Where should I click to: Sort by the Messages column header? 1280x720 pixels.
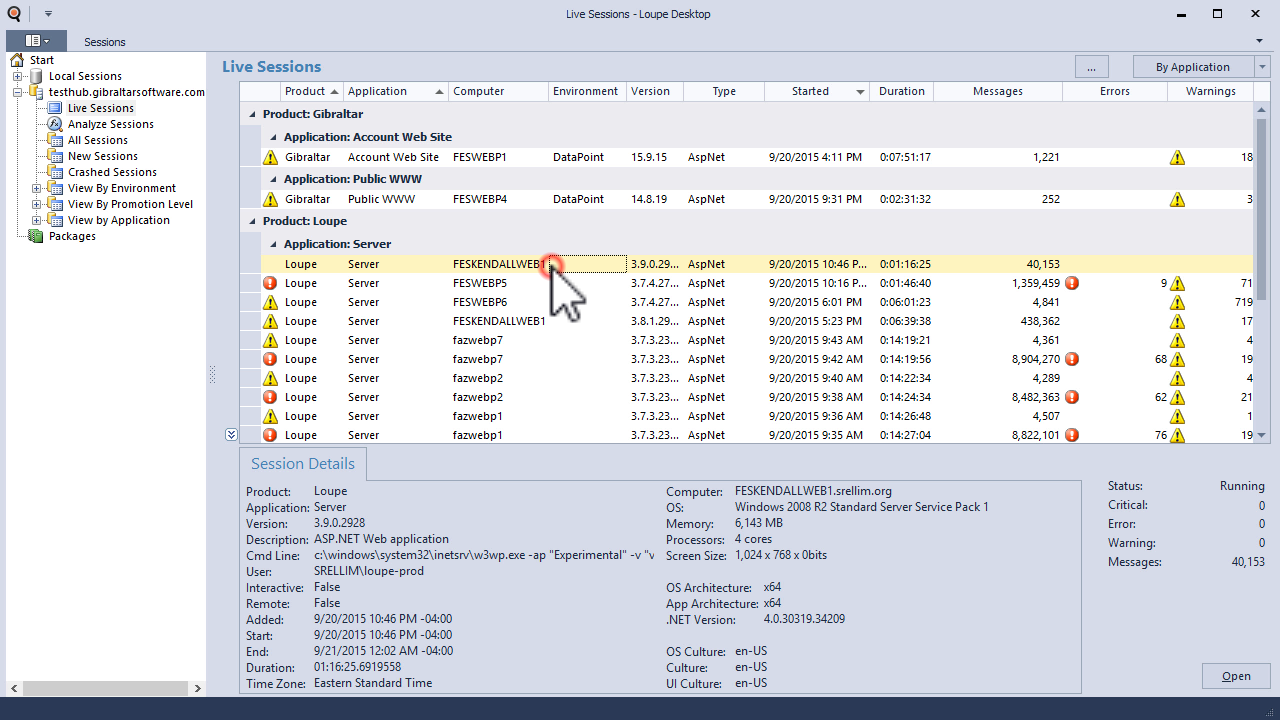pyautogui.click(x=997, y=91)
